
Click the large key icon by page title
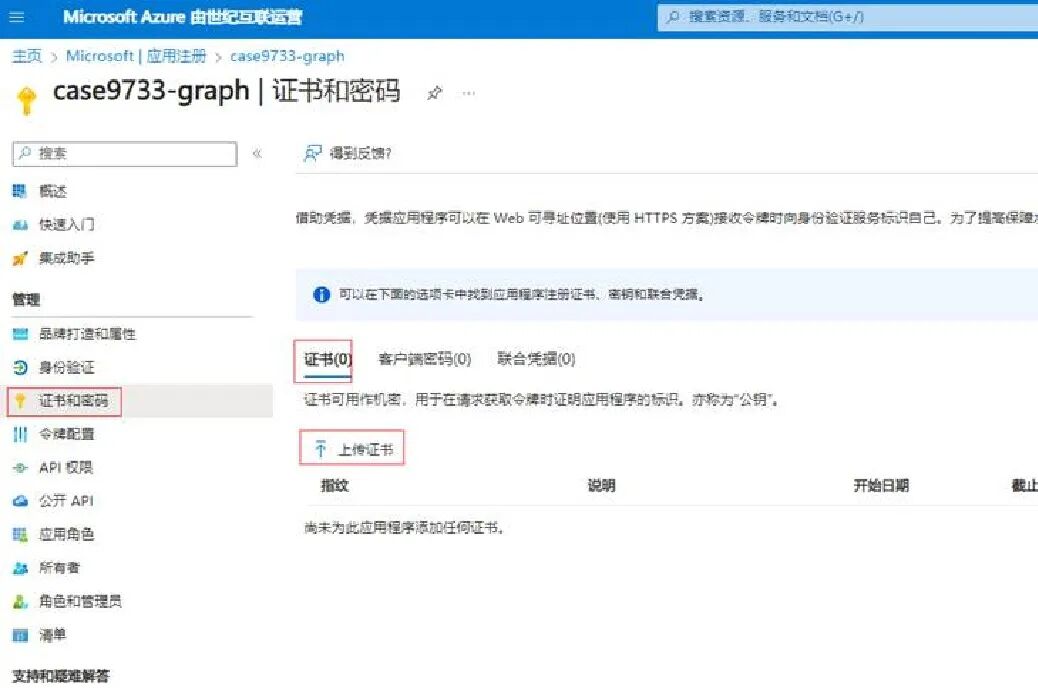coord(26,100)
